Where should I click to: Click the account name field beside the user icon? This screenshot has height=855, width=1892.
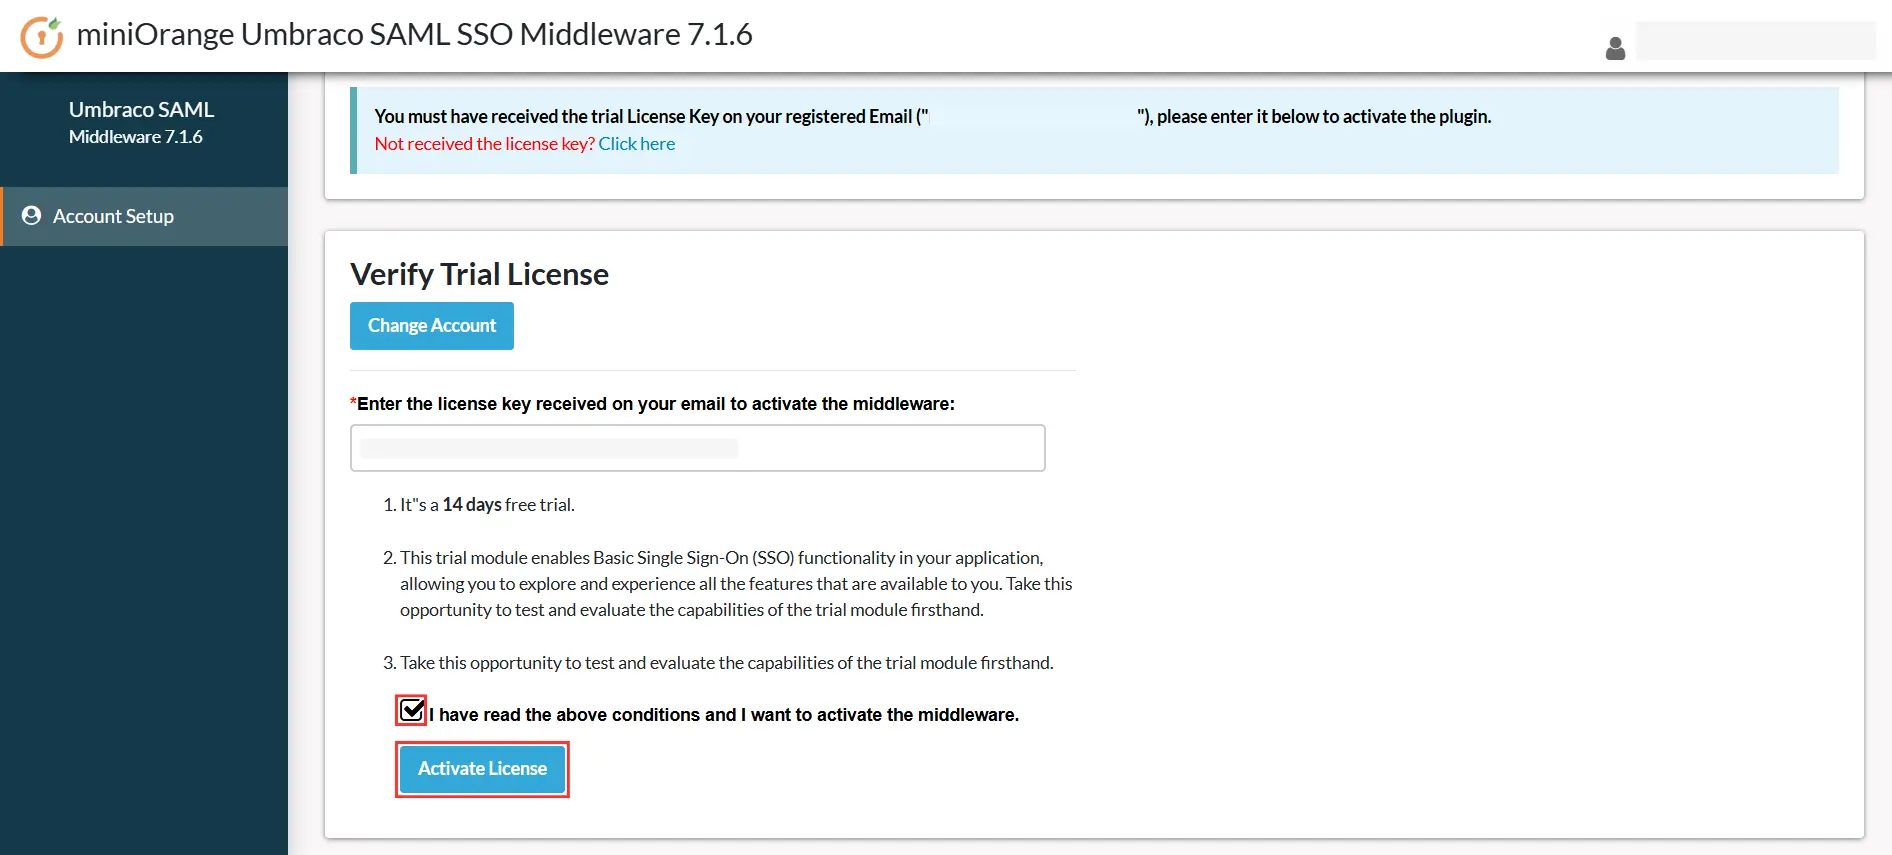tap(1755, 41)
